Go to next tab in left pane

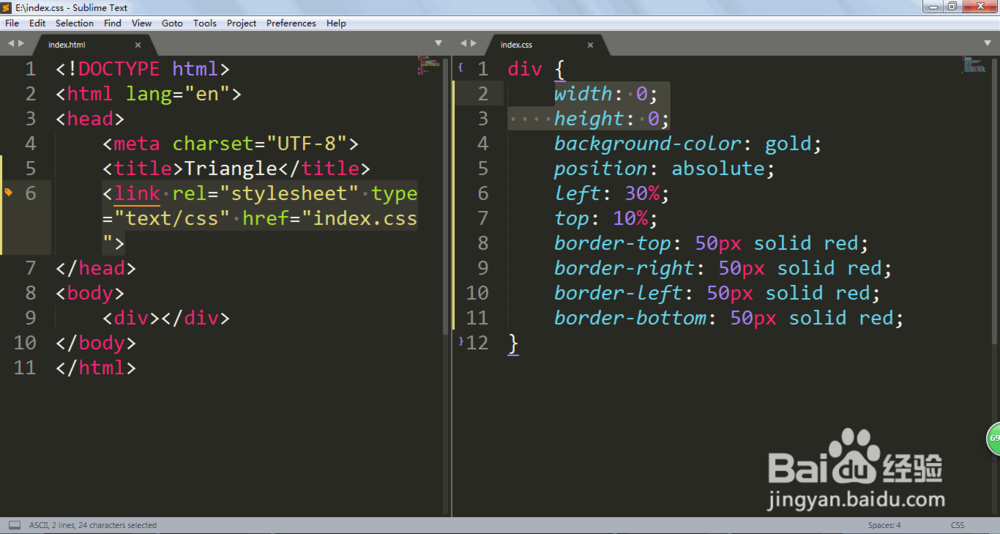click(21, 43)
